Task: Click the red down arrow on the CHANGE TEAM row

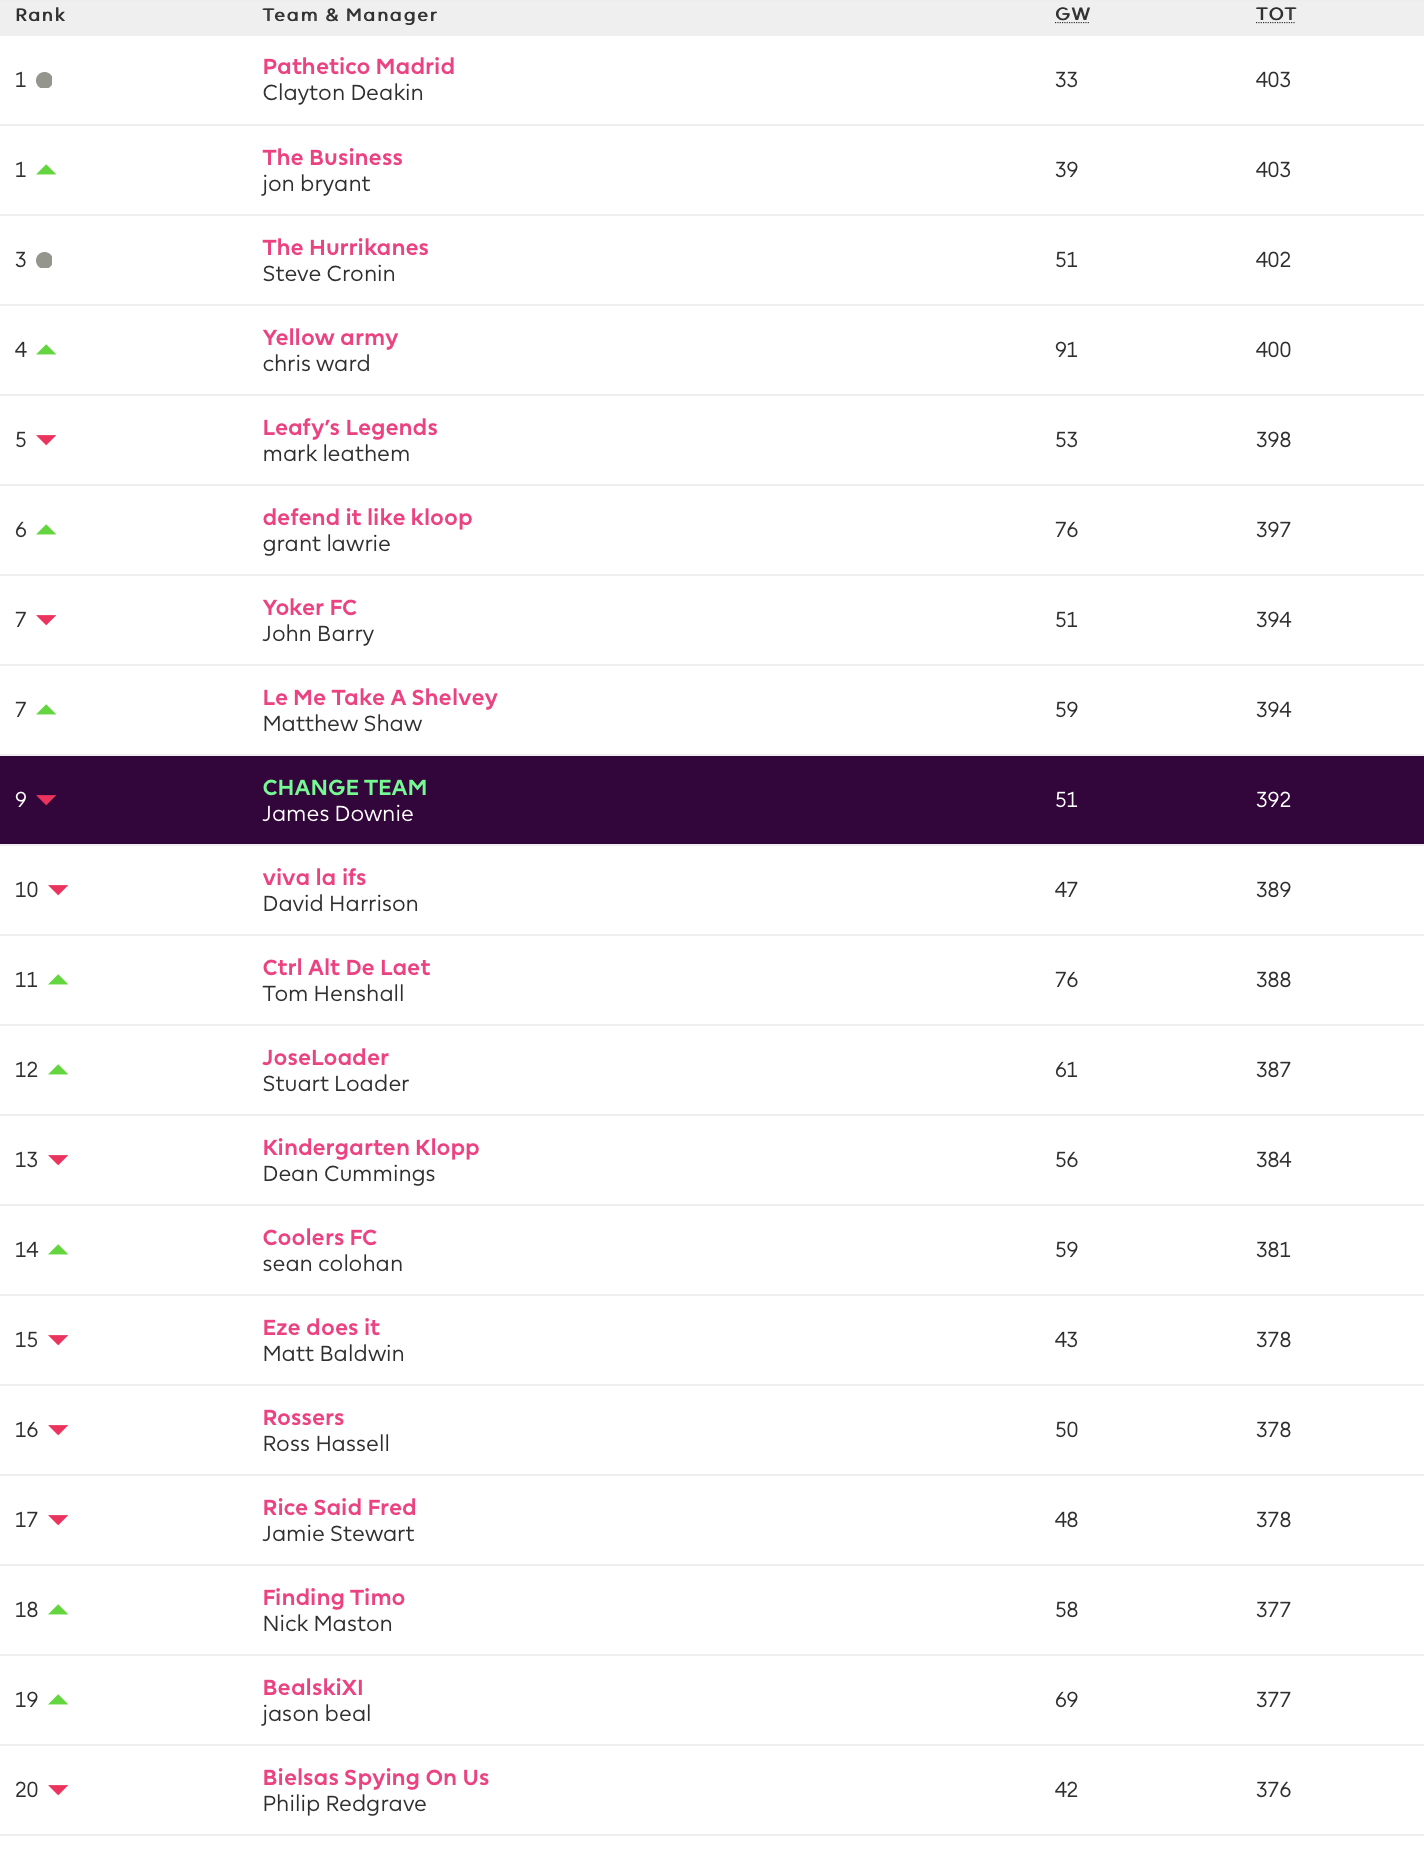Action: (x=46, y=800)
